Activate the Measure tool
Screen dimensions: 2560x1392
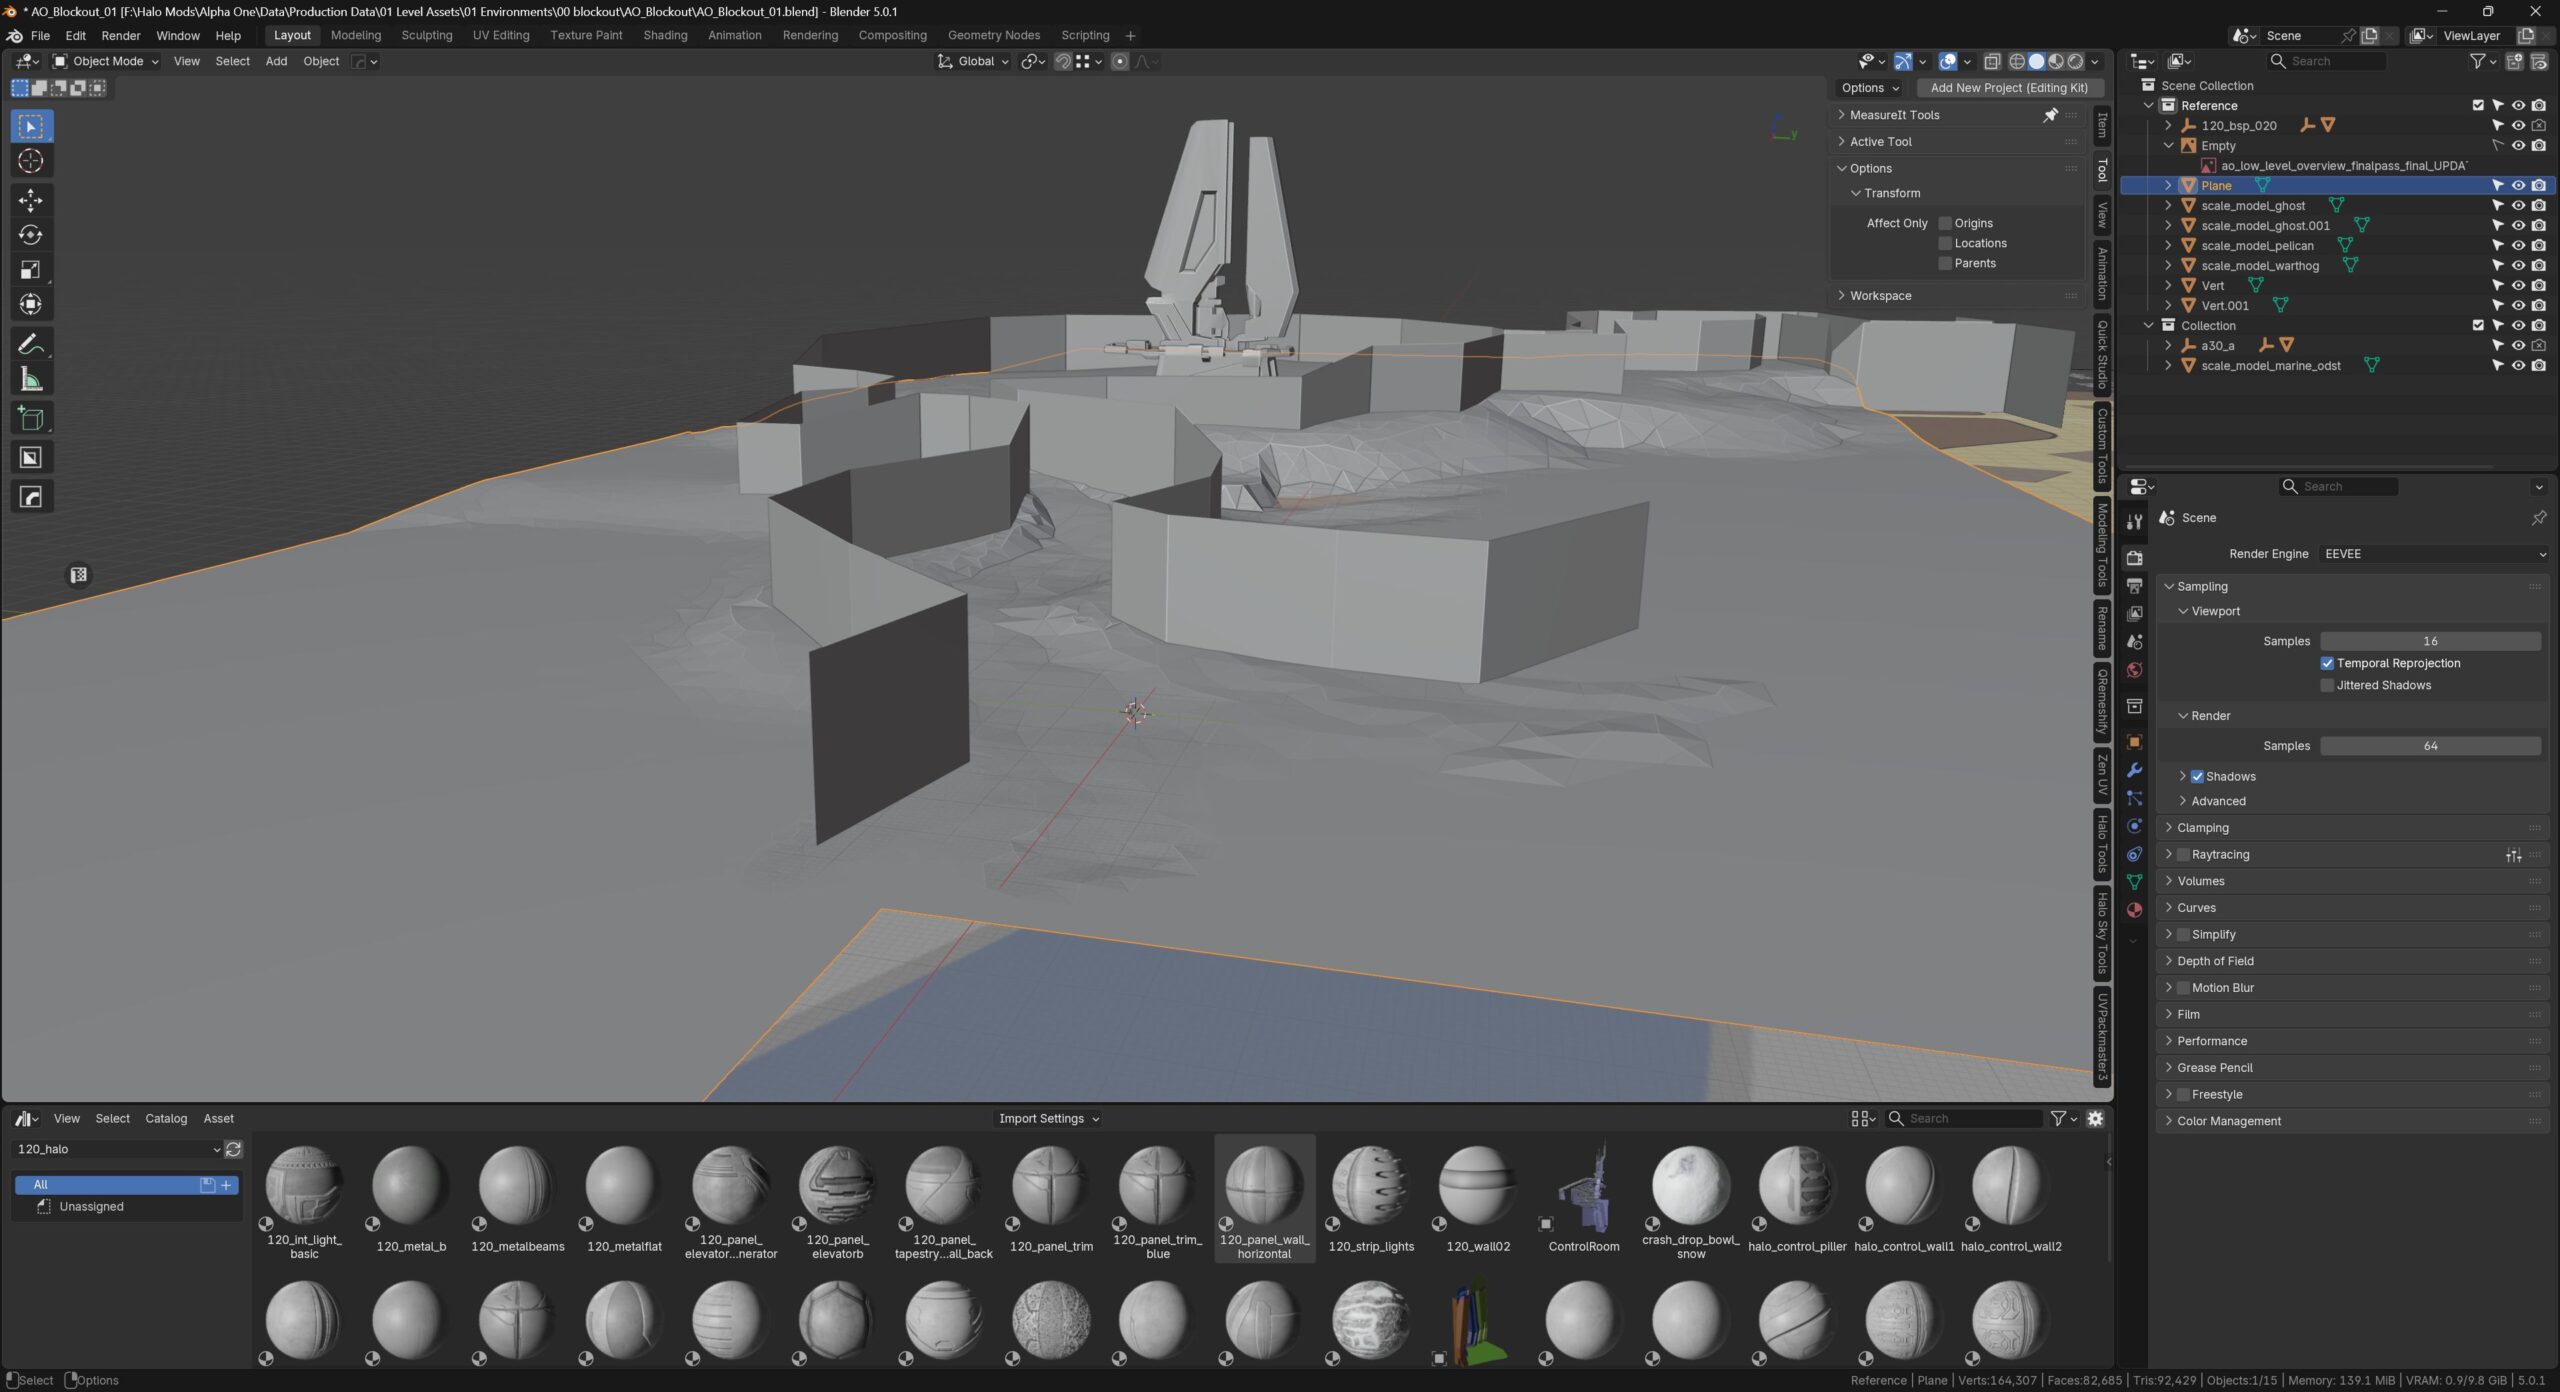(30, 379)
